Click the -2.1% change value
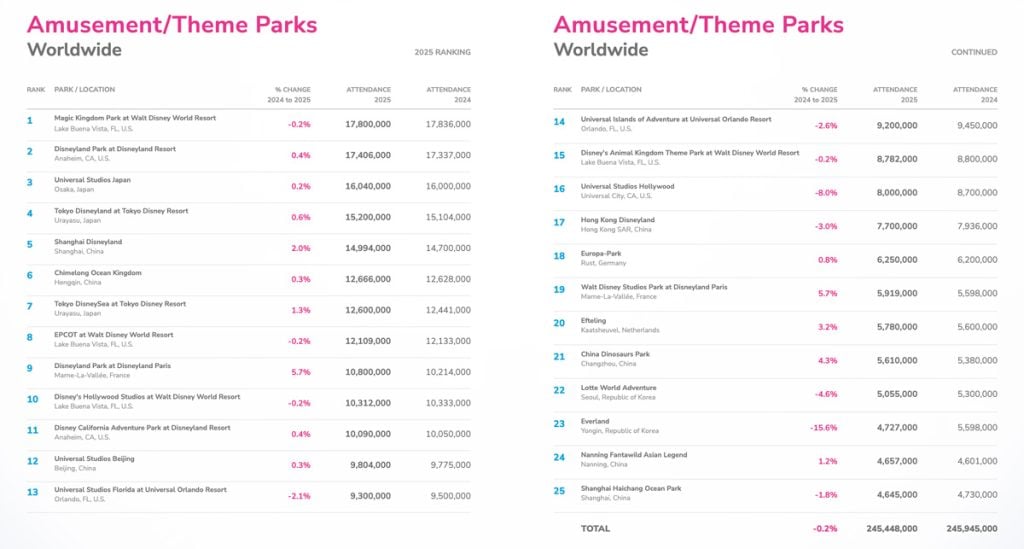Image resolution: width=1024 pixels, height=549 pixels. click(299, 496)
